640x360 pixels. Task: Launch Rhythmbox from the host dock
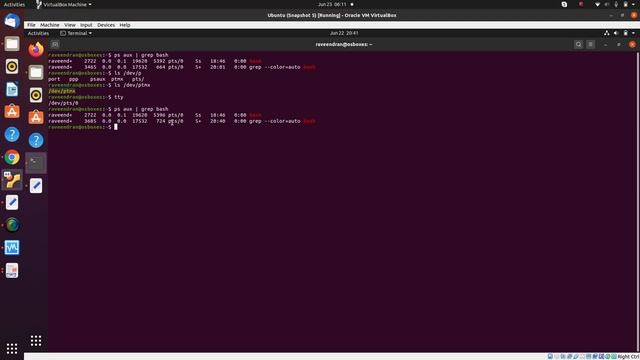[12, 67]
